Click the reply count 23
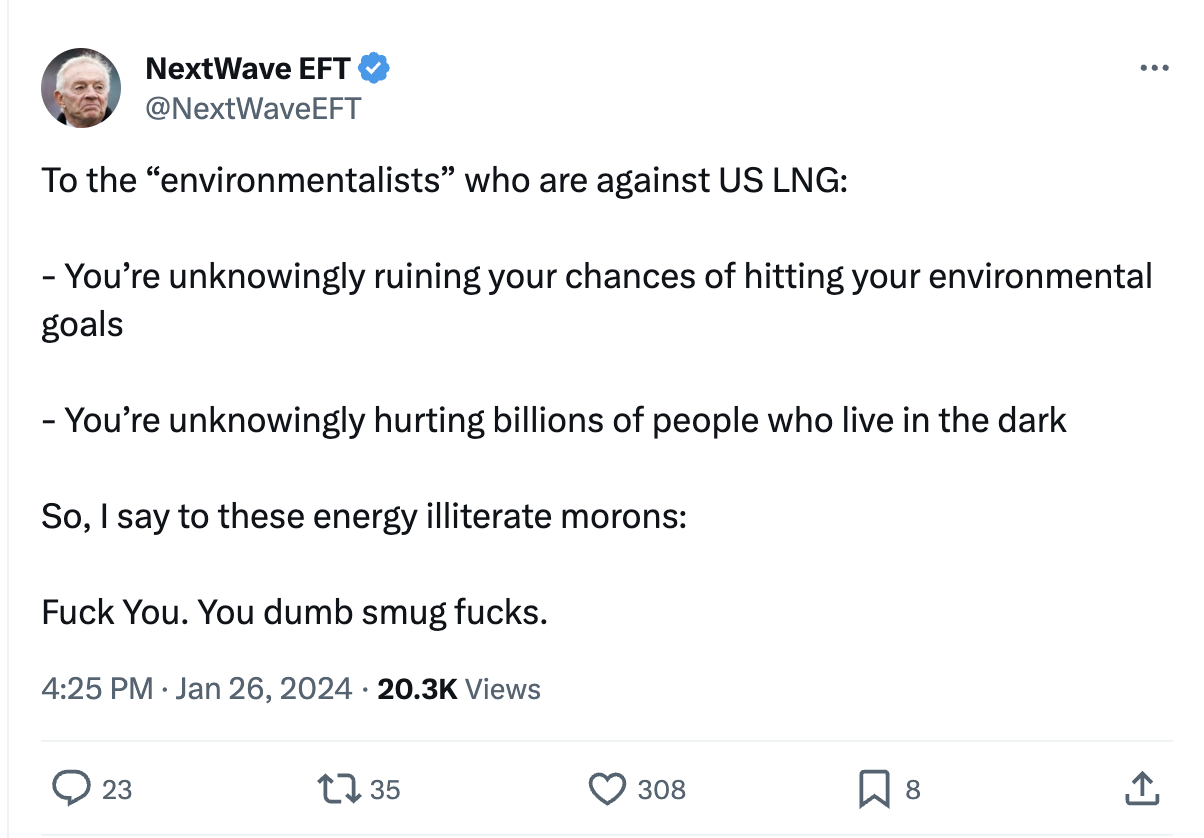Image resolution: width=1204 pixels, height=838 pixels. 117,790
